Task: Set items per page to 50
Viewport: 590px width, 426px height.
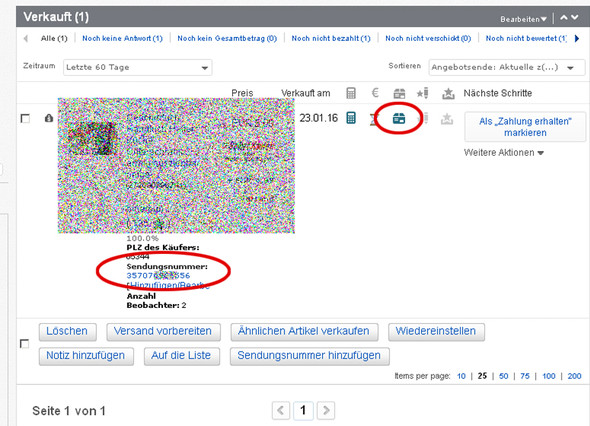Action: (503, 376)
